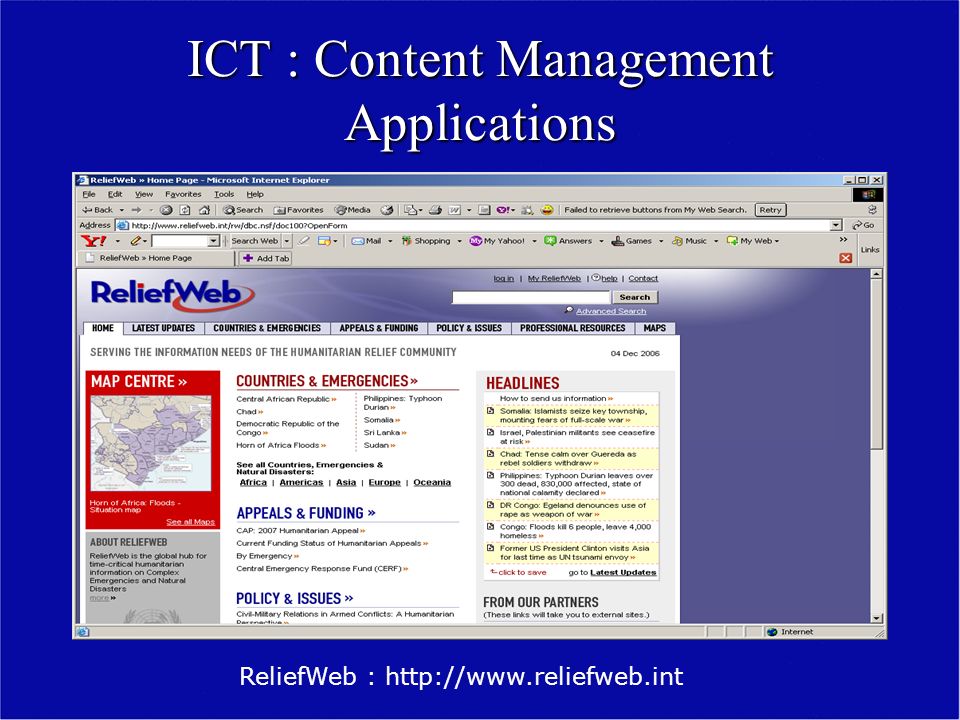Open the MAPS site tab
Viewport: 960px width, 720px height.
click(x=654, y=328)
